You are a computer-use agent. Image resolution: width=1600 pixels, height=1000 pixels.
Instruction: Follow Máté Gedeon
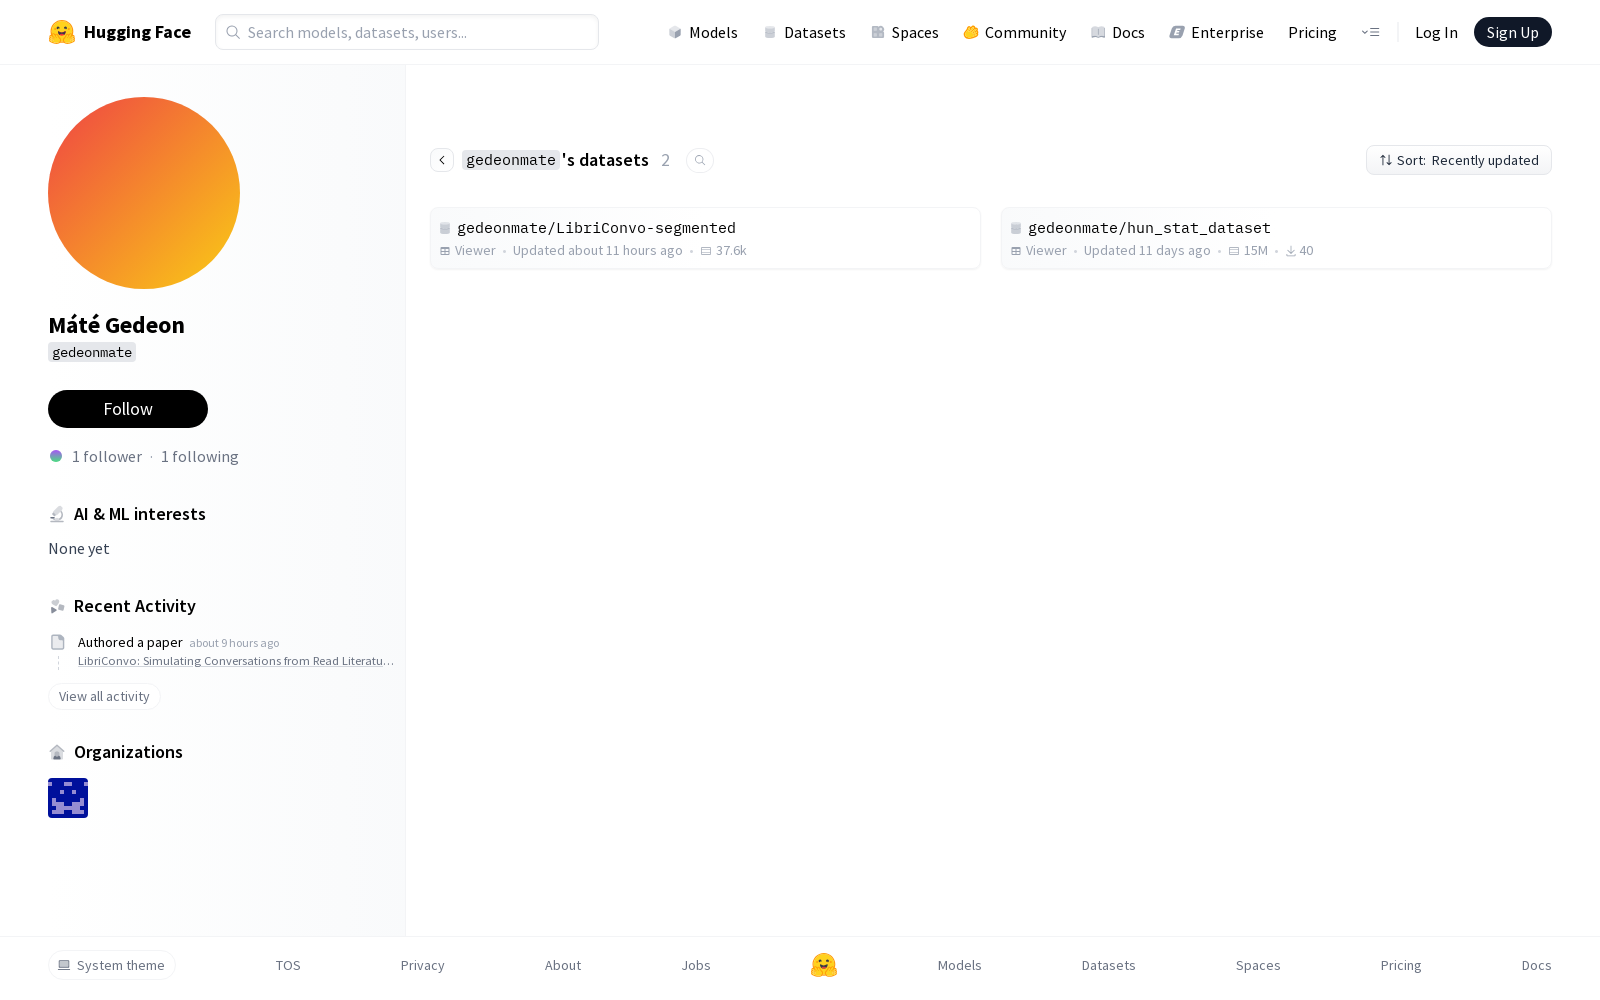(128, 409)
